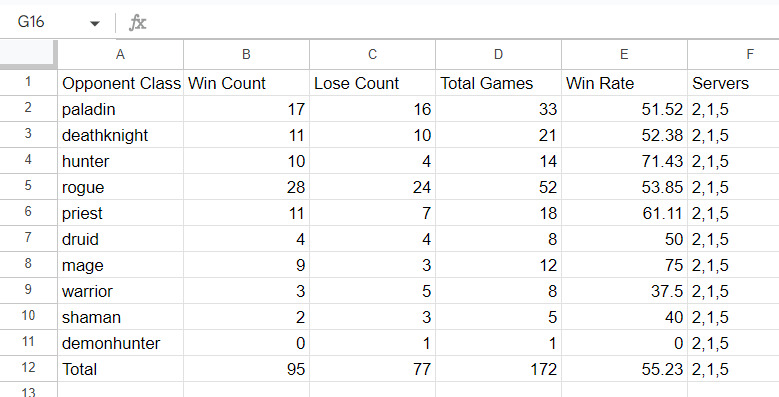Select the hunter win rate 71.43 cell

[624, 161]
